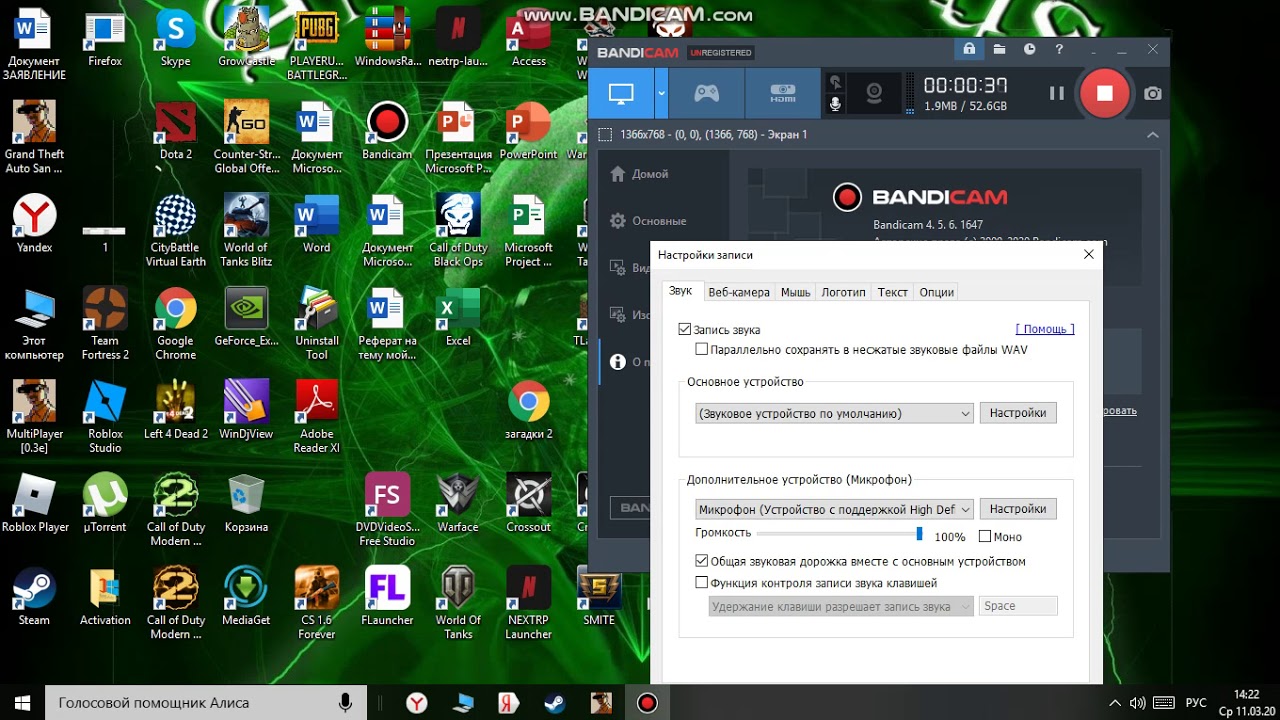Toggle mouse cursor effect icon in Bandicam
This screenshot has width=1280, height=720.
(x=835, y=82)
